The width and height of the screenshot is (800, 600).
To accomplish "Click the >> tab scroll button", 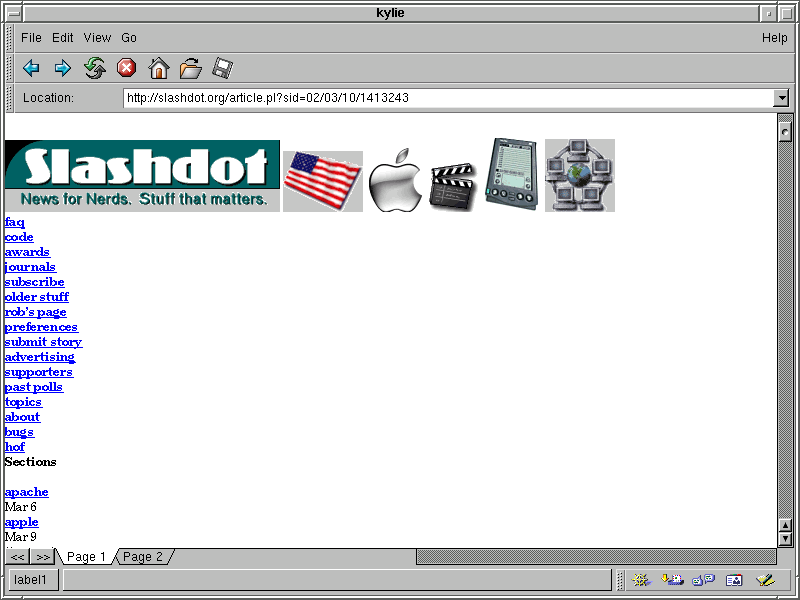I will (x=43, y=557).
